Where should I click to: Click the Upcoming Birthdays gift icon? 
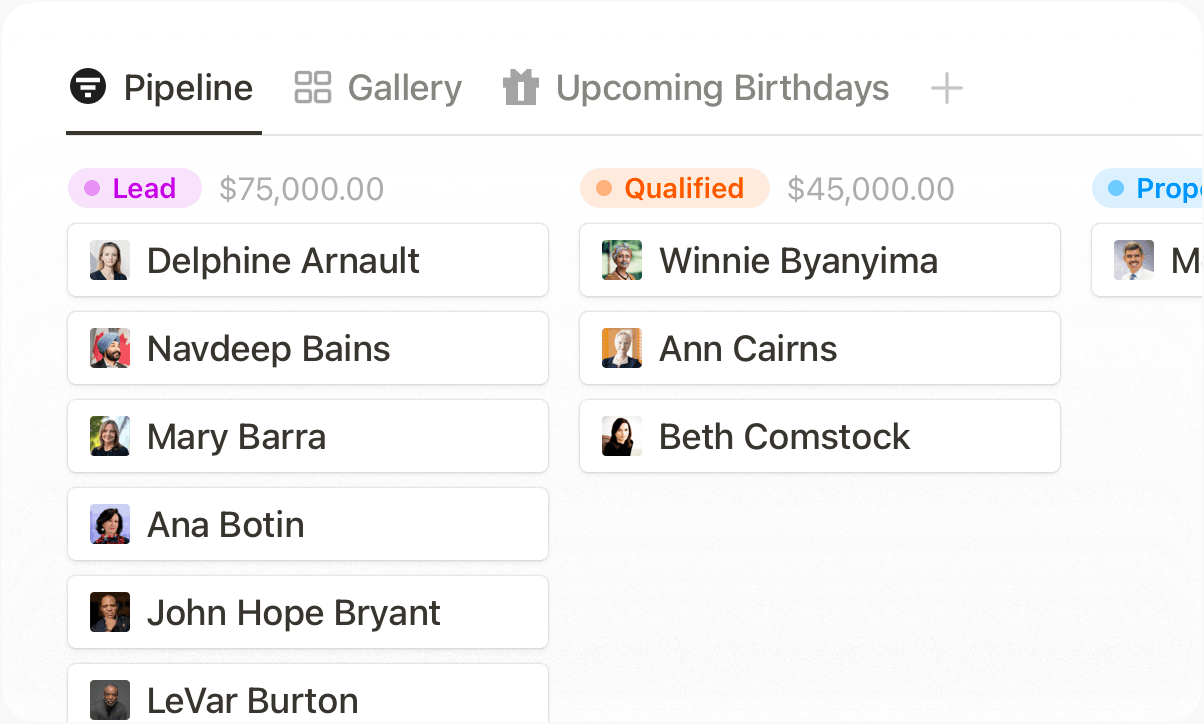point(520,88)
